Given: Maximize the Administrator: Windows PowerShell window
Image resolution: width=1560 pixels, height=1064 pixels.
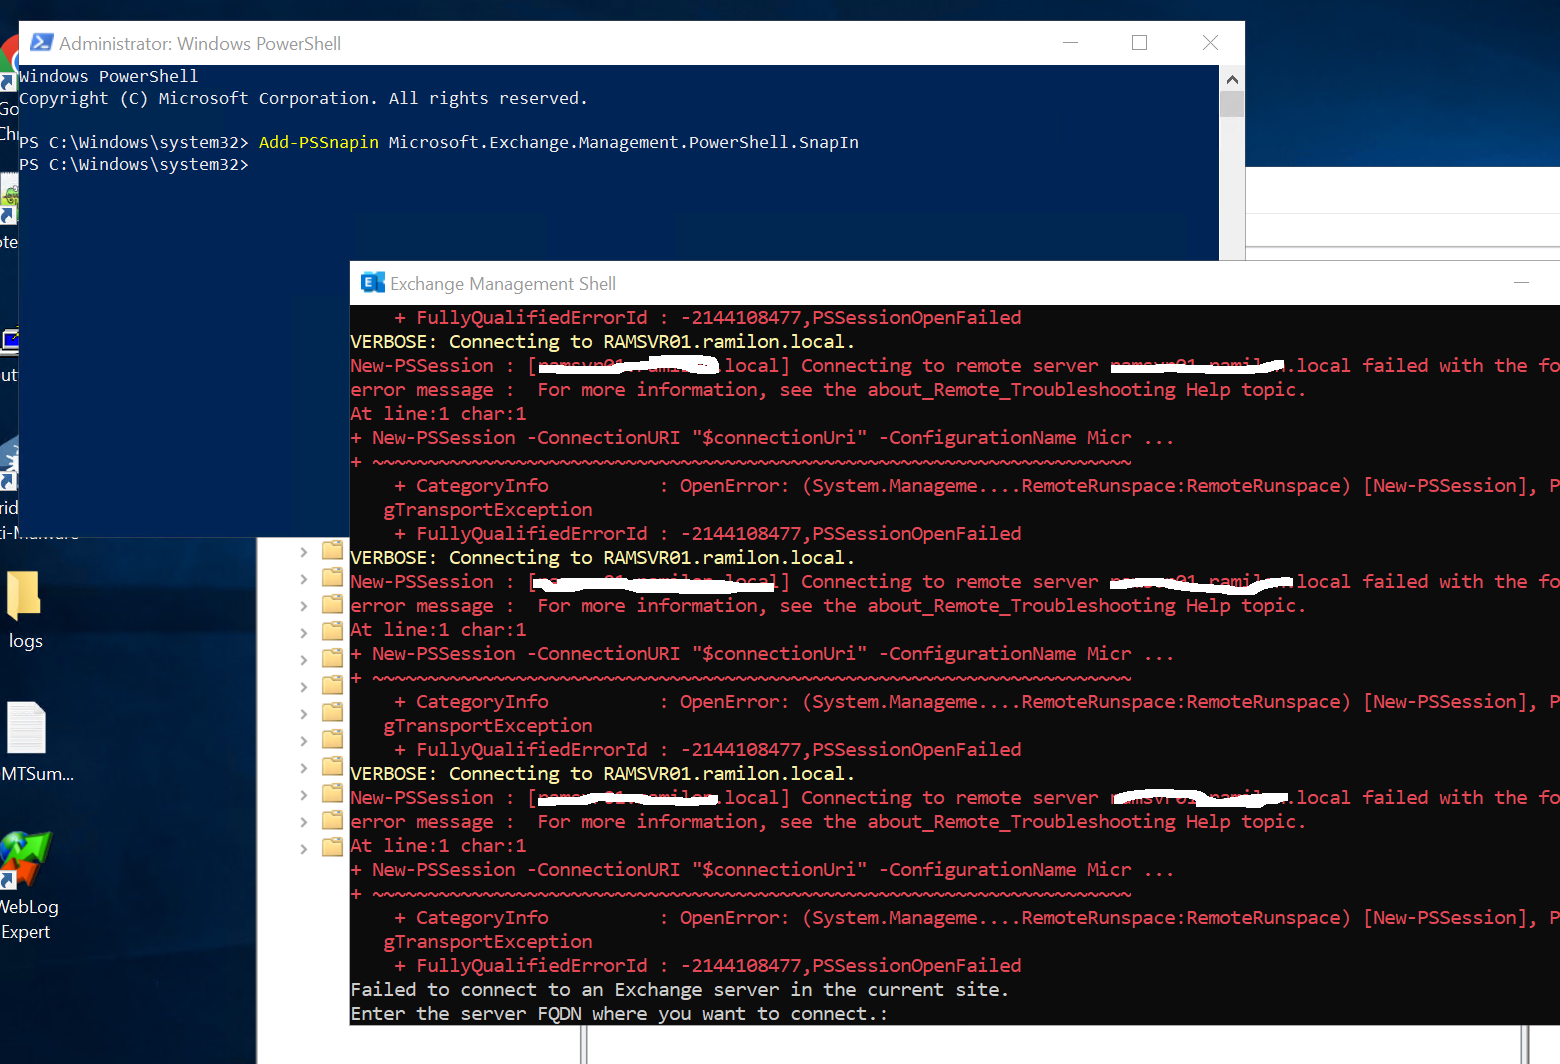Looking at the screenshot, I should click(1139, 43).
